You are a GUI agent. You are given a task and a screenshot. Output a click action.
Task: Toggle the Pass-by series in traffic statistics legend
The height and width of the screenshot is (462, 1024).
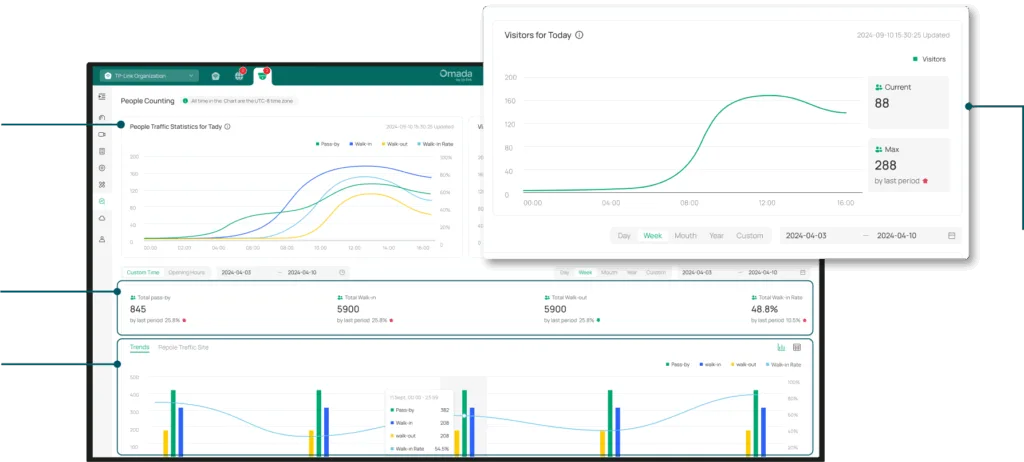pos(327,144)
